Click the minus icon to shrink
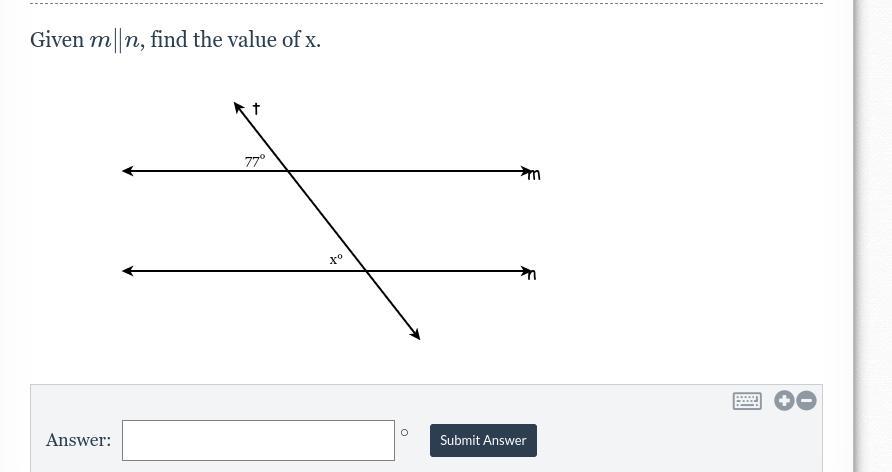 coord(806,401)
